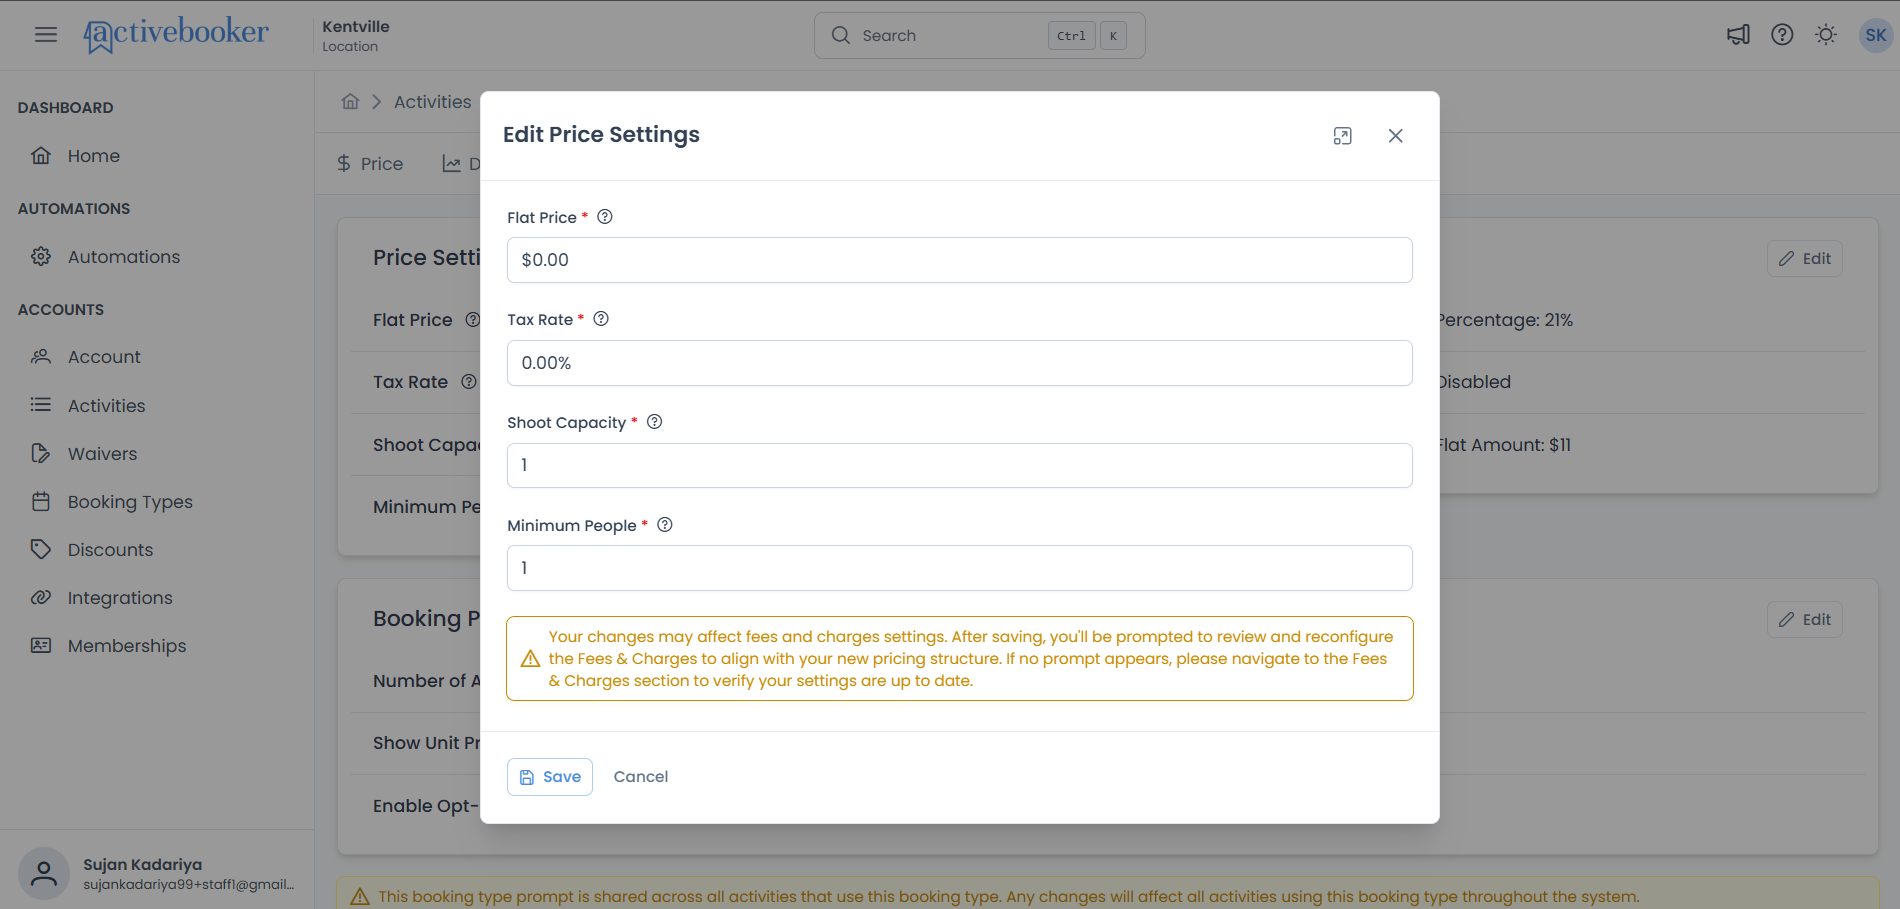Click Edit button in Price Settings card
Viewport: 1900px width, 909px height.
(1805, 258)
